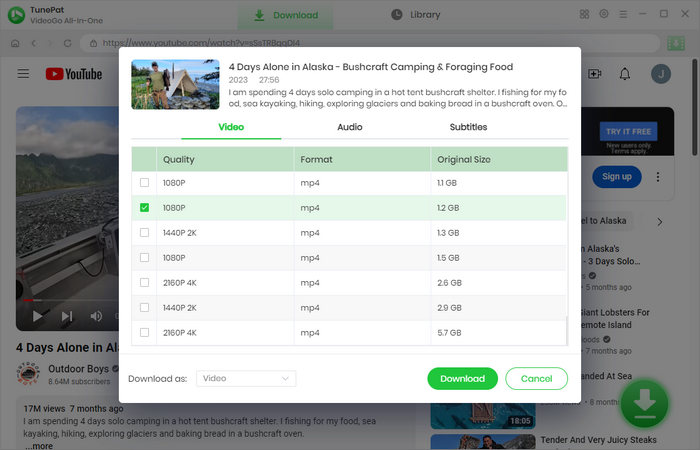This screenshot has height=450, width=700.
Task: Click the URL address field
Action: pyautogui.click(x=371, y=43)
